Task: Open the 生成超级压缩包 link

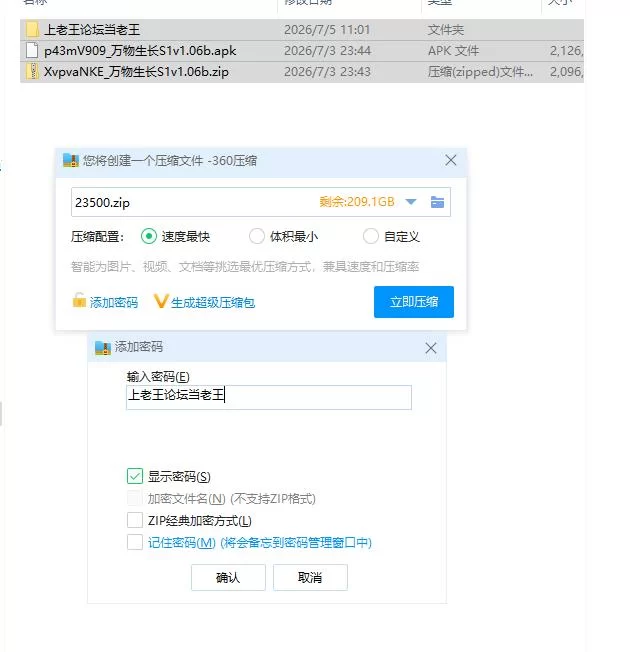Action: pos(212,302)
